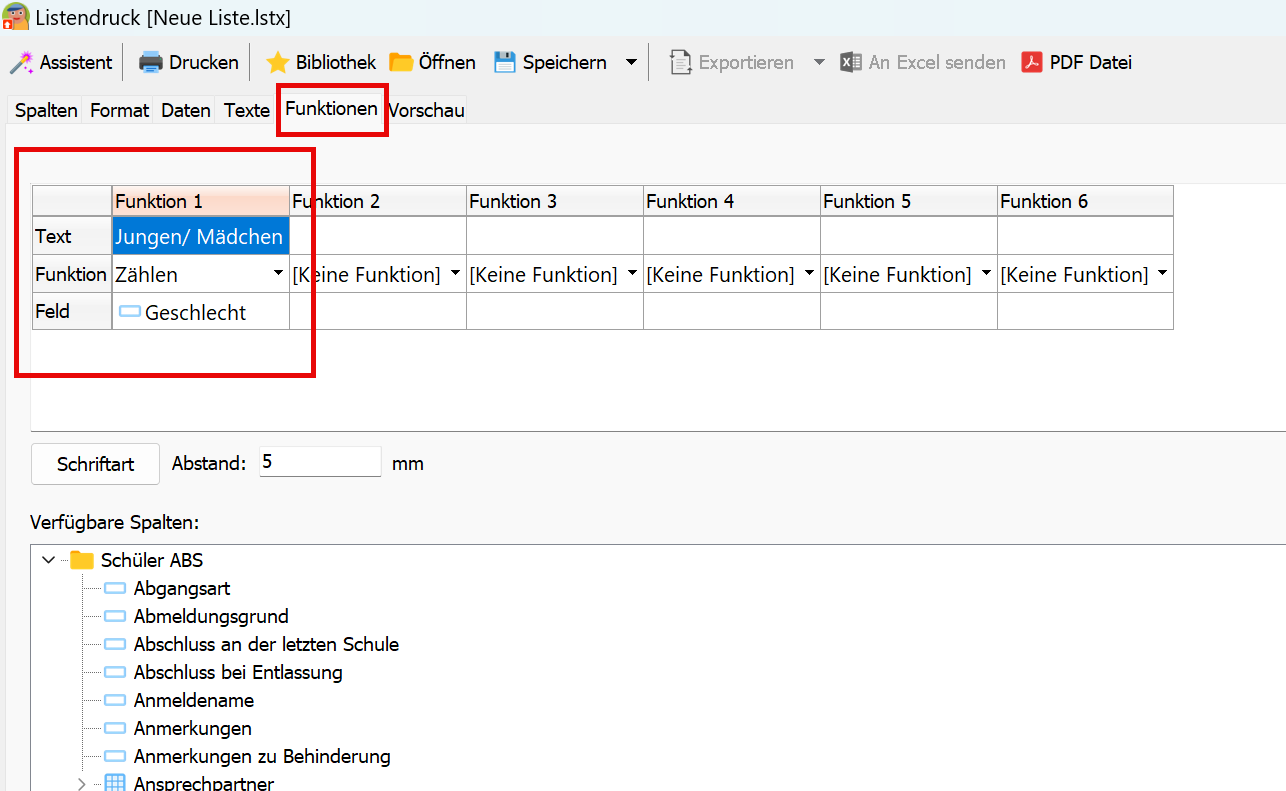Screen dimensions: 1286x791
Task: Click the Text row header
Action: coord(72,237)
